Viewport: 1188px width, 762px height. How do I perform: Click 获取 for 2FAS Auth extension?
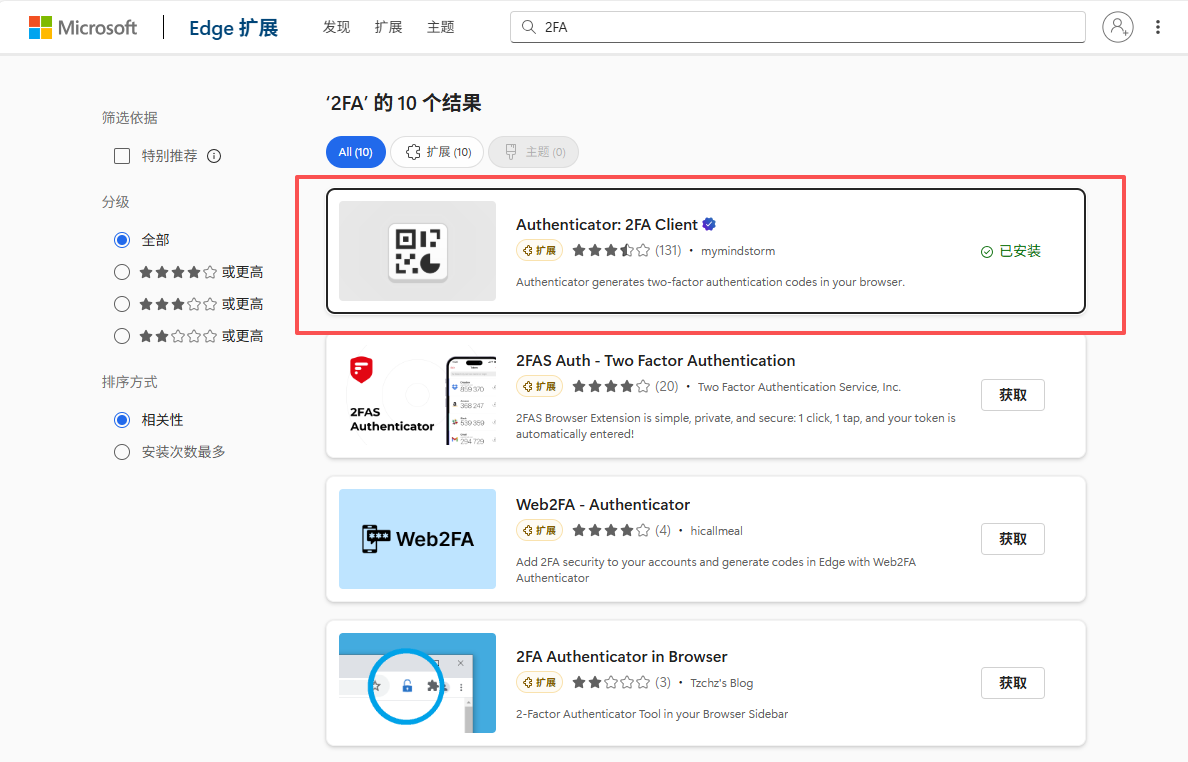coord(1012,395)
